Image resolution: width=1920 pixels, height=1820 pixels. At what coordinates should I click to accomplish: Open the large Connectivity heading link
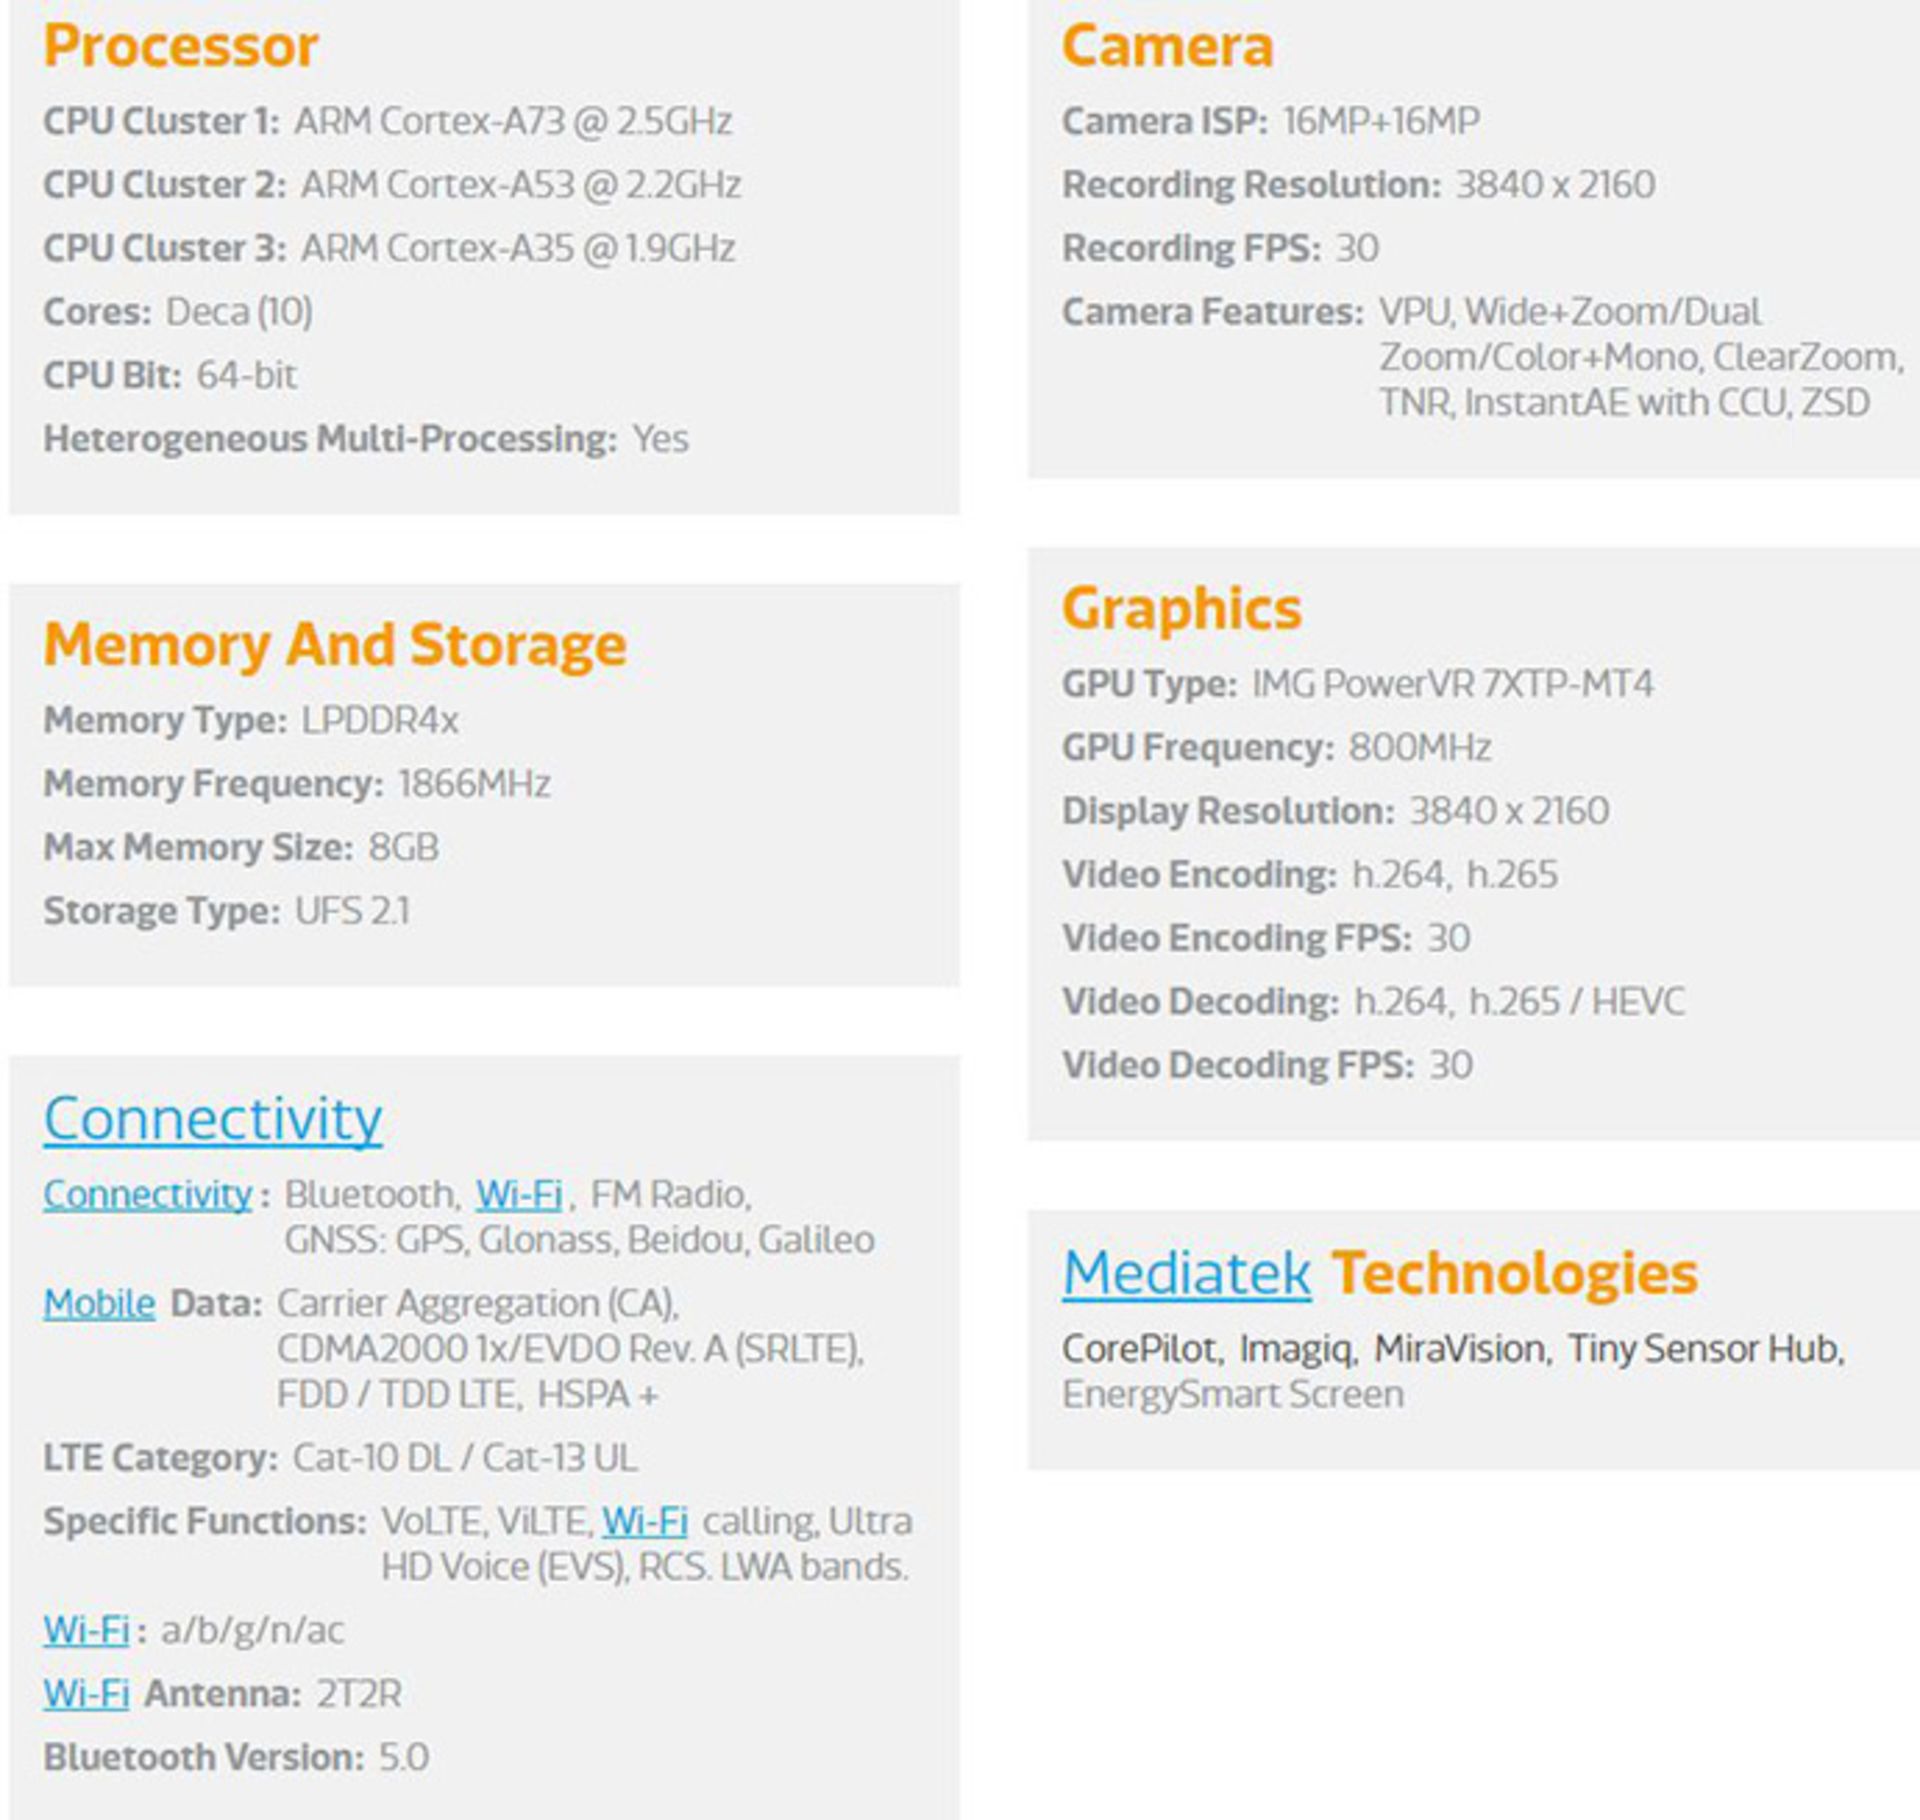coord(212,1118)
